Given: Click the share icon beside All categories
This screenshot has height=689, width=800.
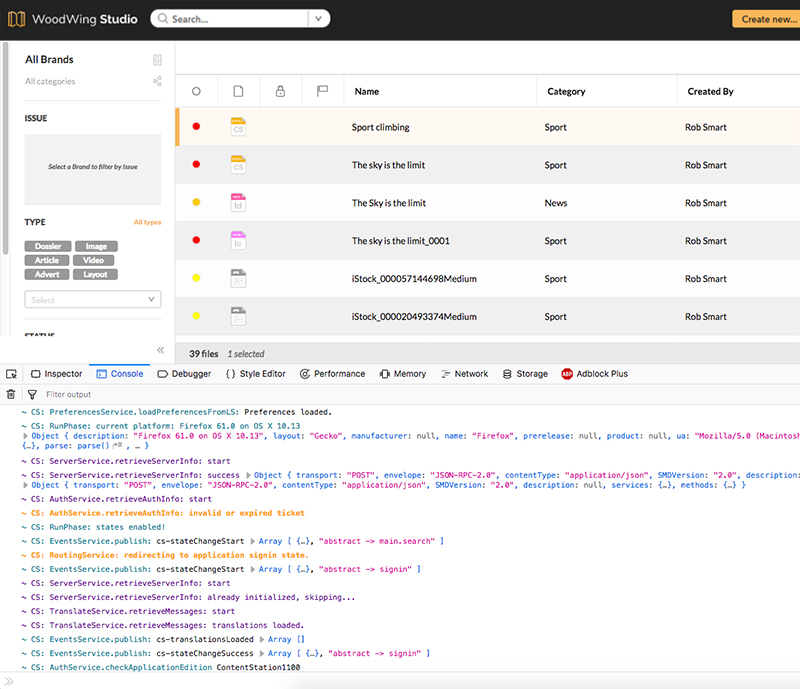Looking at the screenshot, I should click(157, 81).
